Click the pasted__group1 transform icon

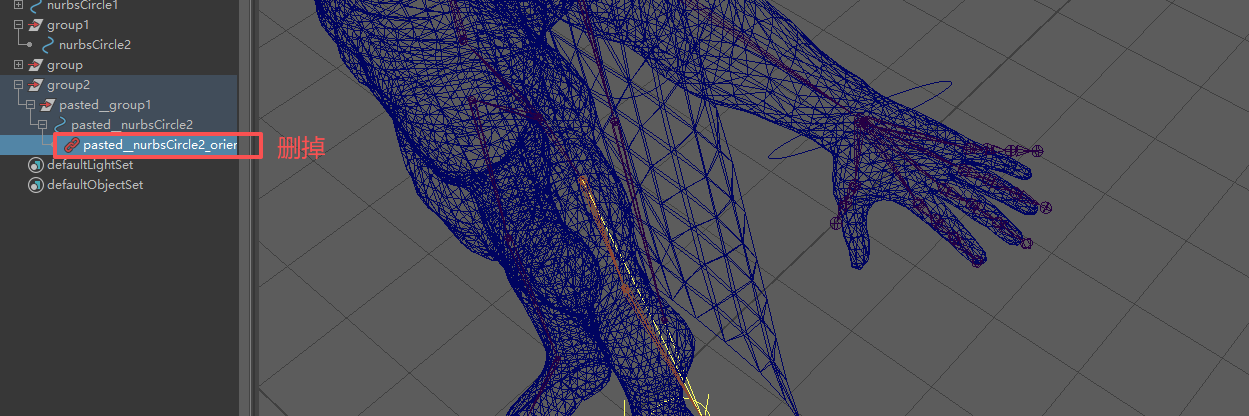pos(47,105)
